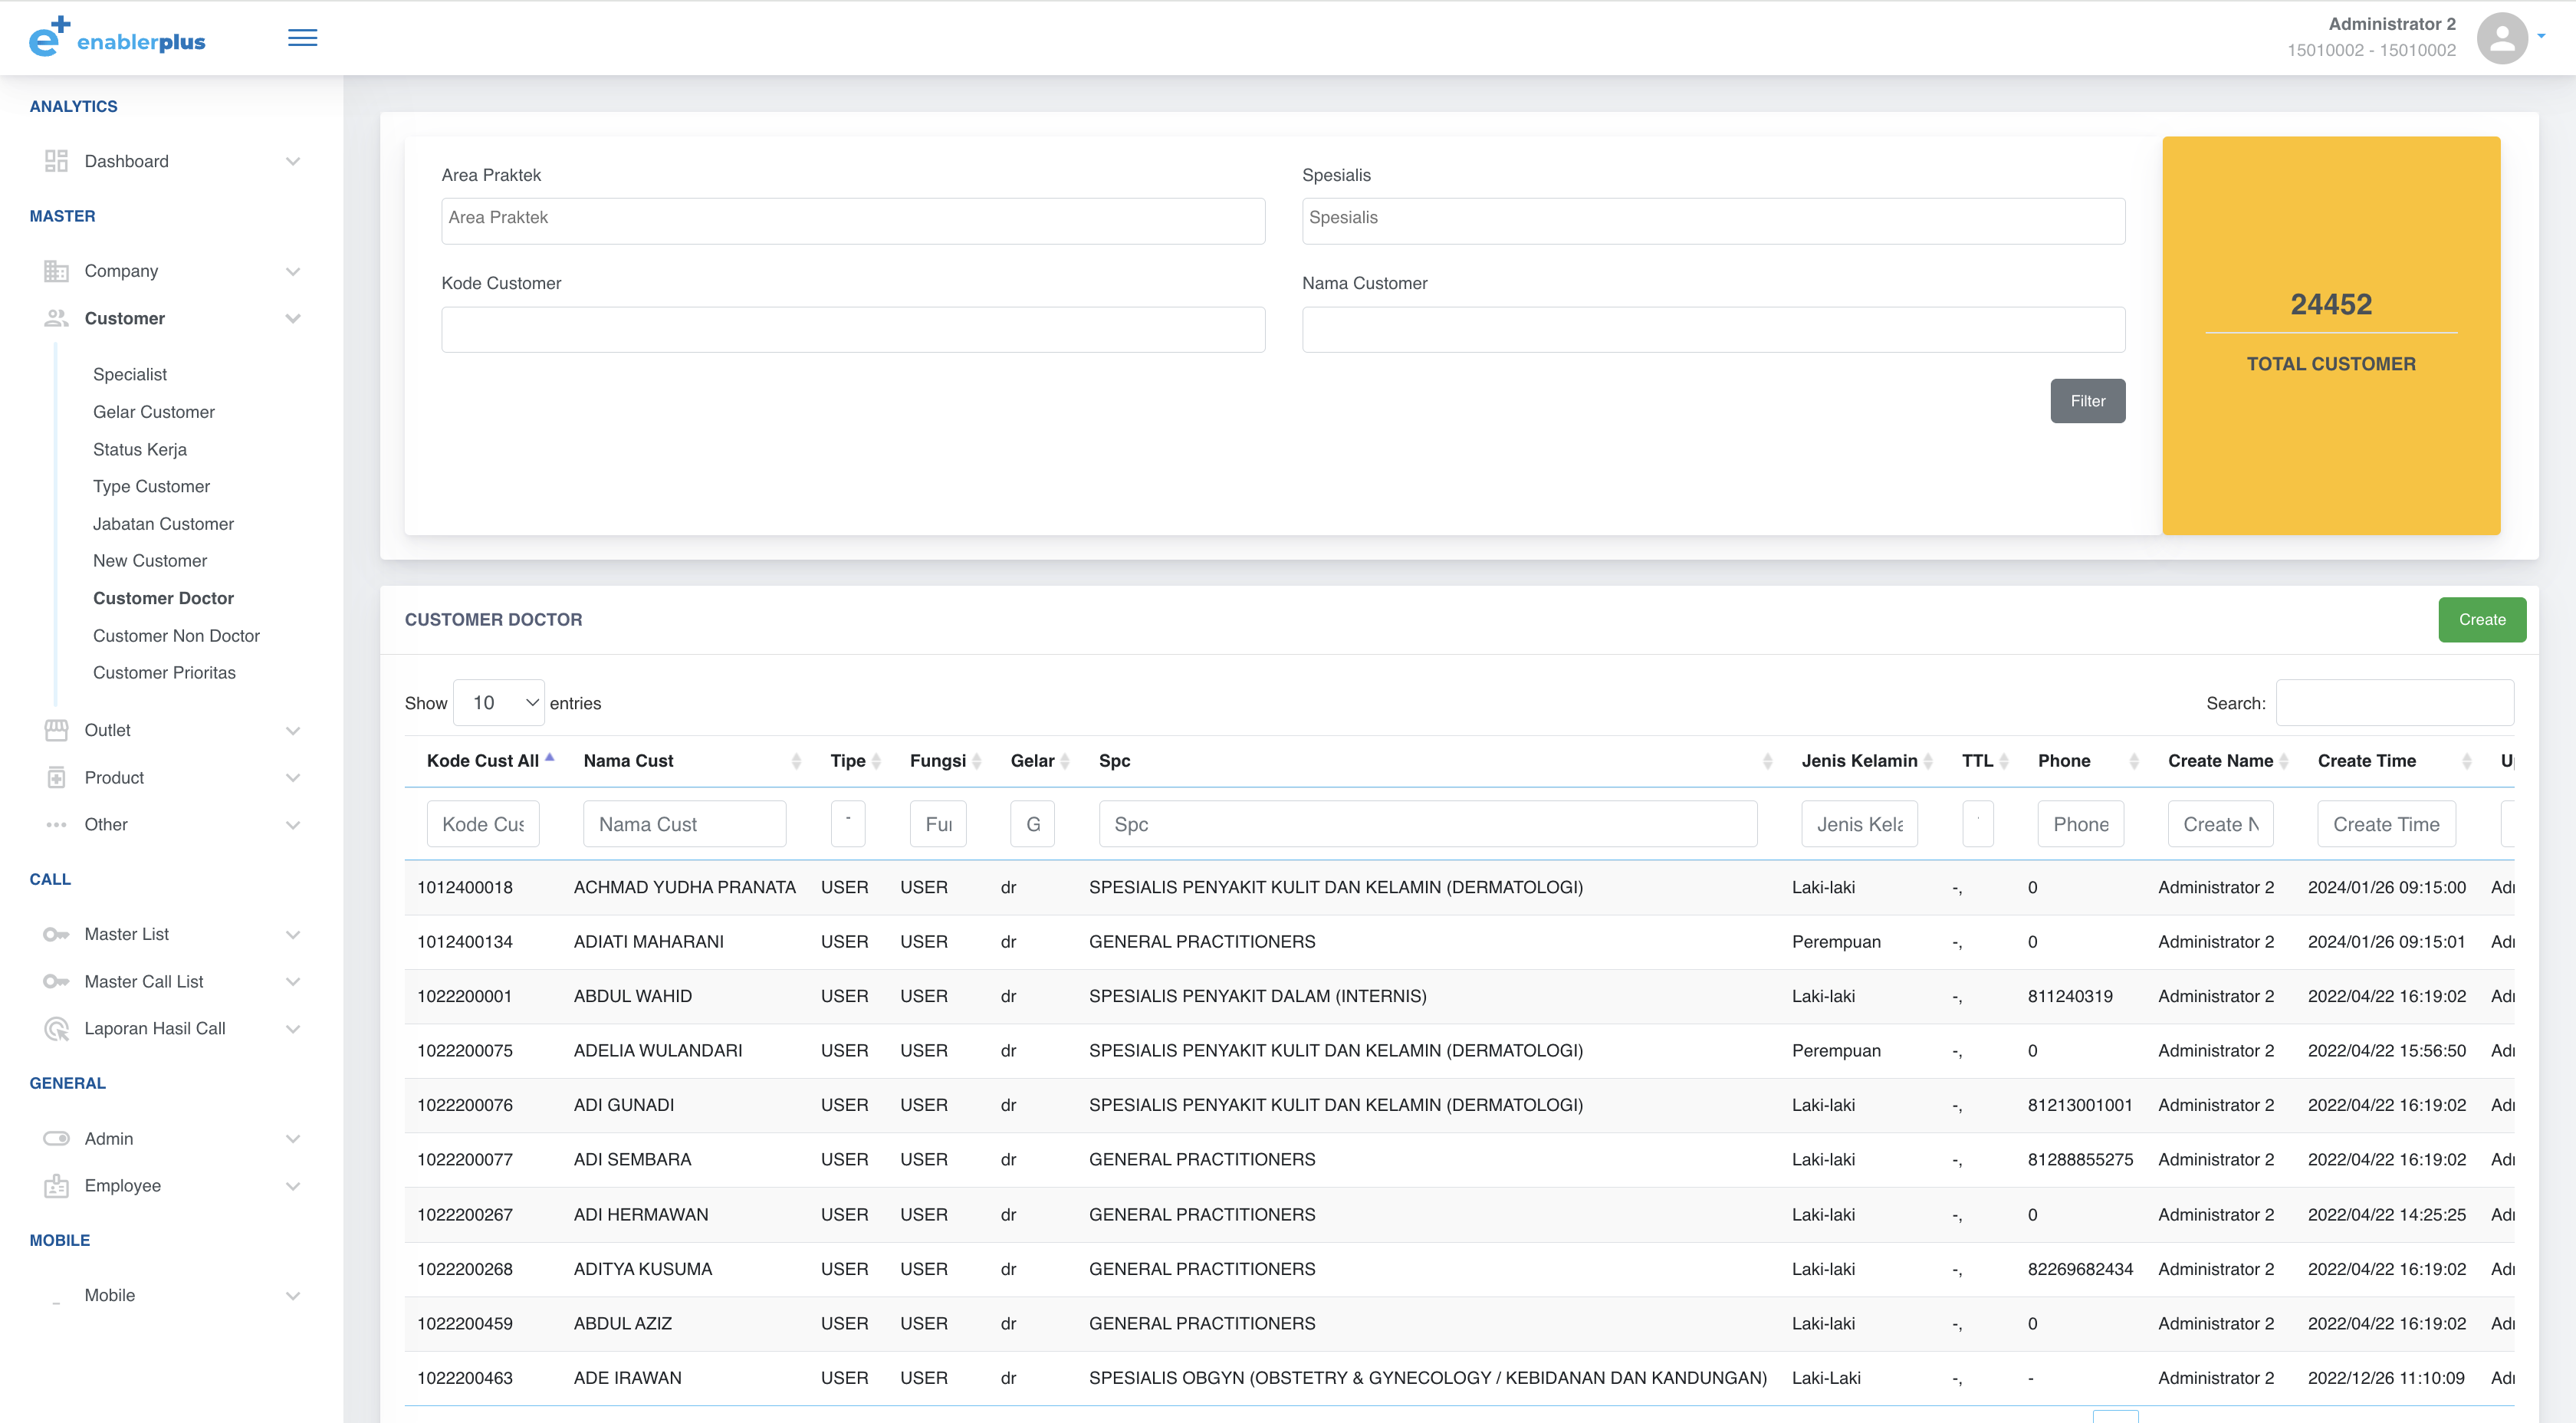Open Customer Prioritas submenu item
Image resolution: width=2576 pixels, height=1423 pixels.
coord(164,673)
